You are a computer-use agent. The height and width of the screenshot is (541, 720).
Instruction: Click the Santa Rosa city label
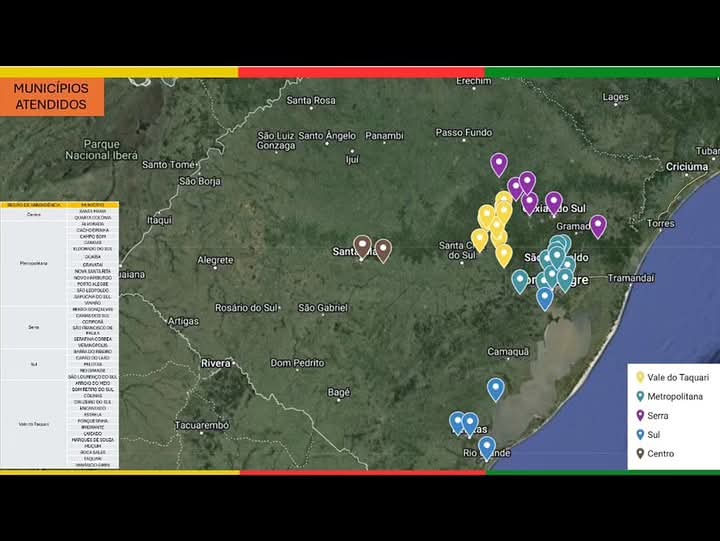click(311, 101)
